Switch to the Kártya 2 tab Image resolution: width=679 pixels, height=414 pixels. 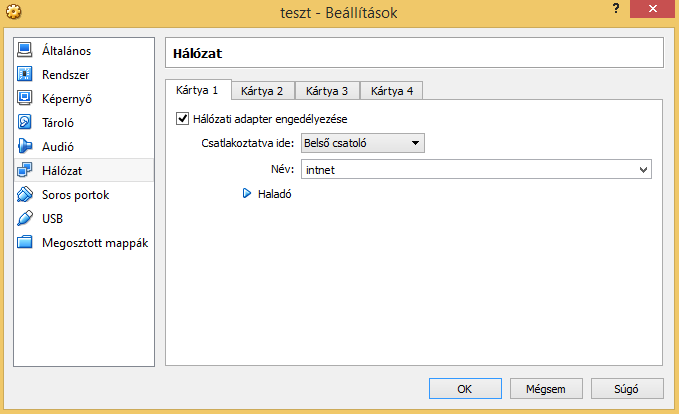click(x=262, y=91)
